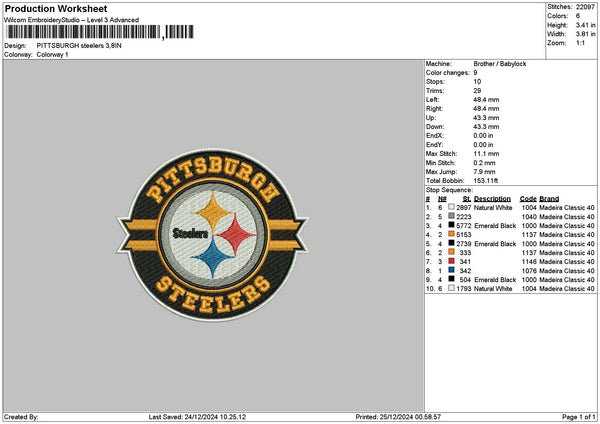This screenshot has width=600, height=424.
Task: Click the "Description" column header
Action: click(x=492, y=199)
